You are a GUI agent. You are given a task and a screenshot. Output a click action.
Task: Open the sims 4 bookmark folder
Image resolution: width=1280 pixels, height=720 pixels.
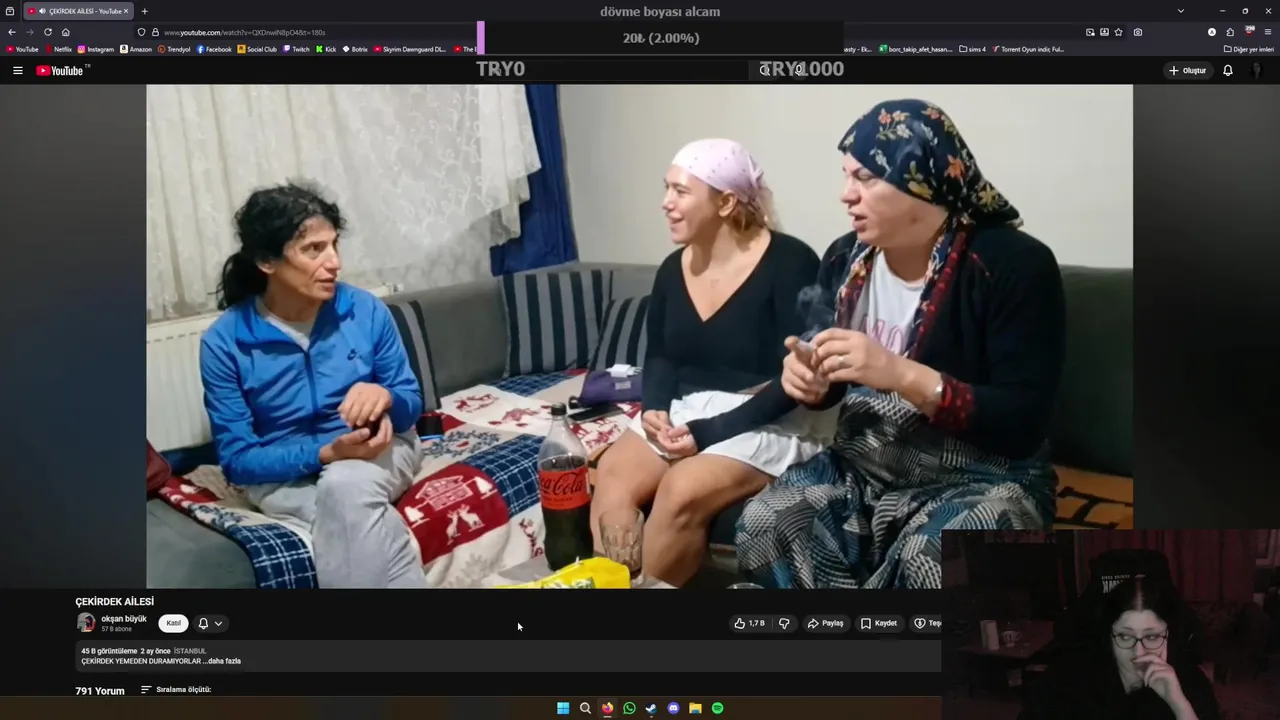click(x=972, y=49)
